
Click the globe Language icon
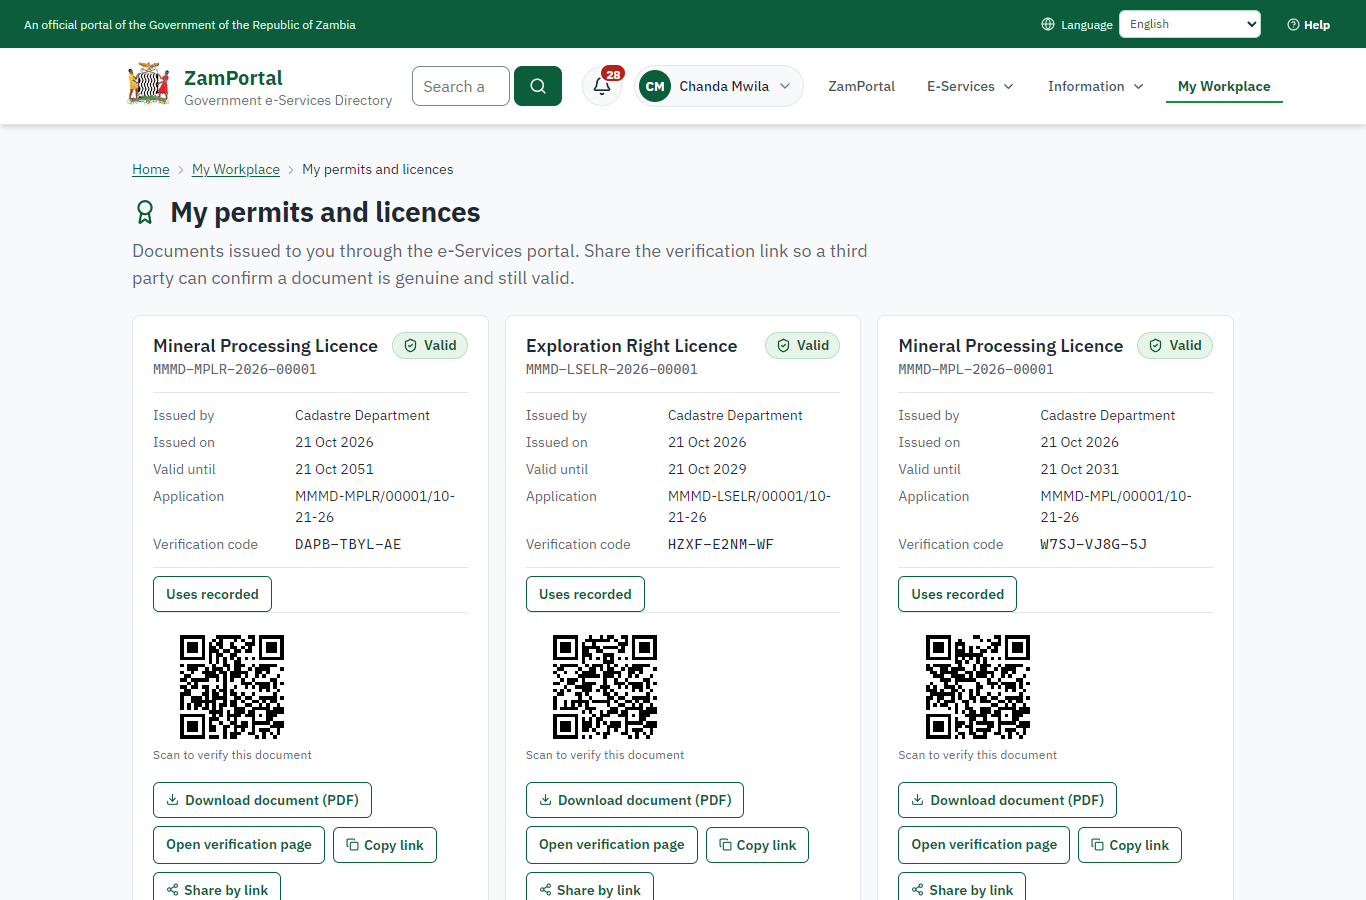[1048, 24]
